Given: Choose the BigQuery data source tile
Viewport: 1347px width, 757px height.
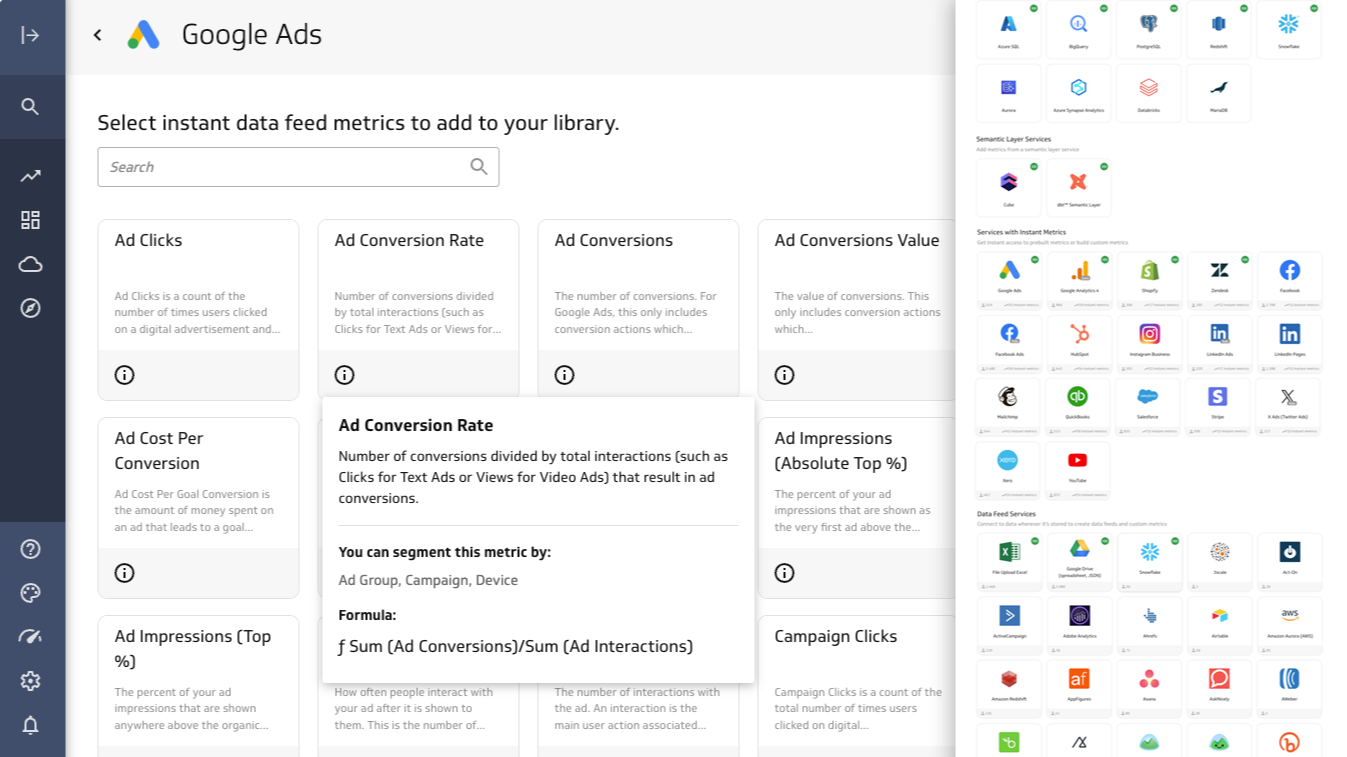Looking at the screenshot, I should (1078, 30).
